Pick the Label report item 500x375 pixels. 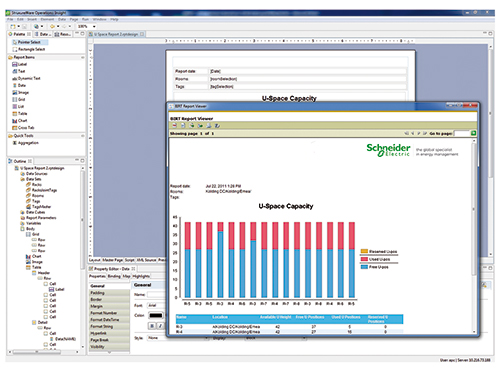point(20,64)
